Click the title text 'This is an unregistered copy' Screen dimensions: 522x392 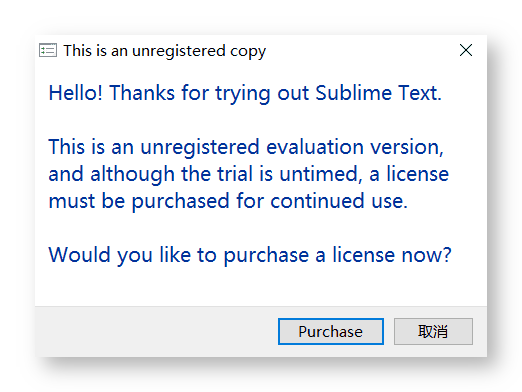(x=165, y=51)
